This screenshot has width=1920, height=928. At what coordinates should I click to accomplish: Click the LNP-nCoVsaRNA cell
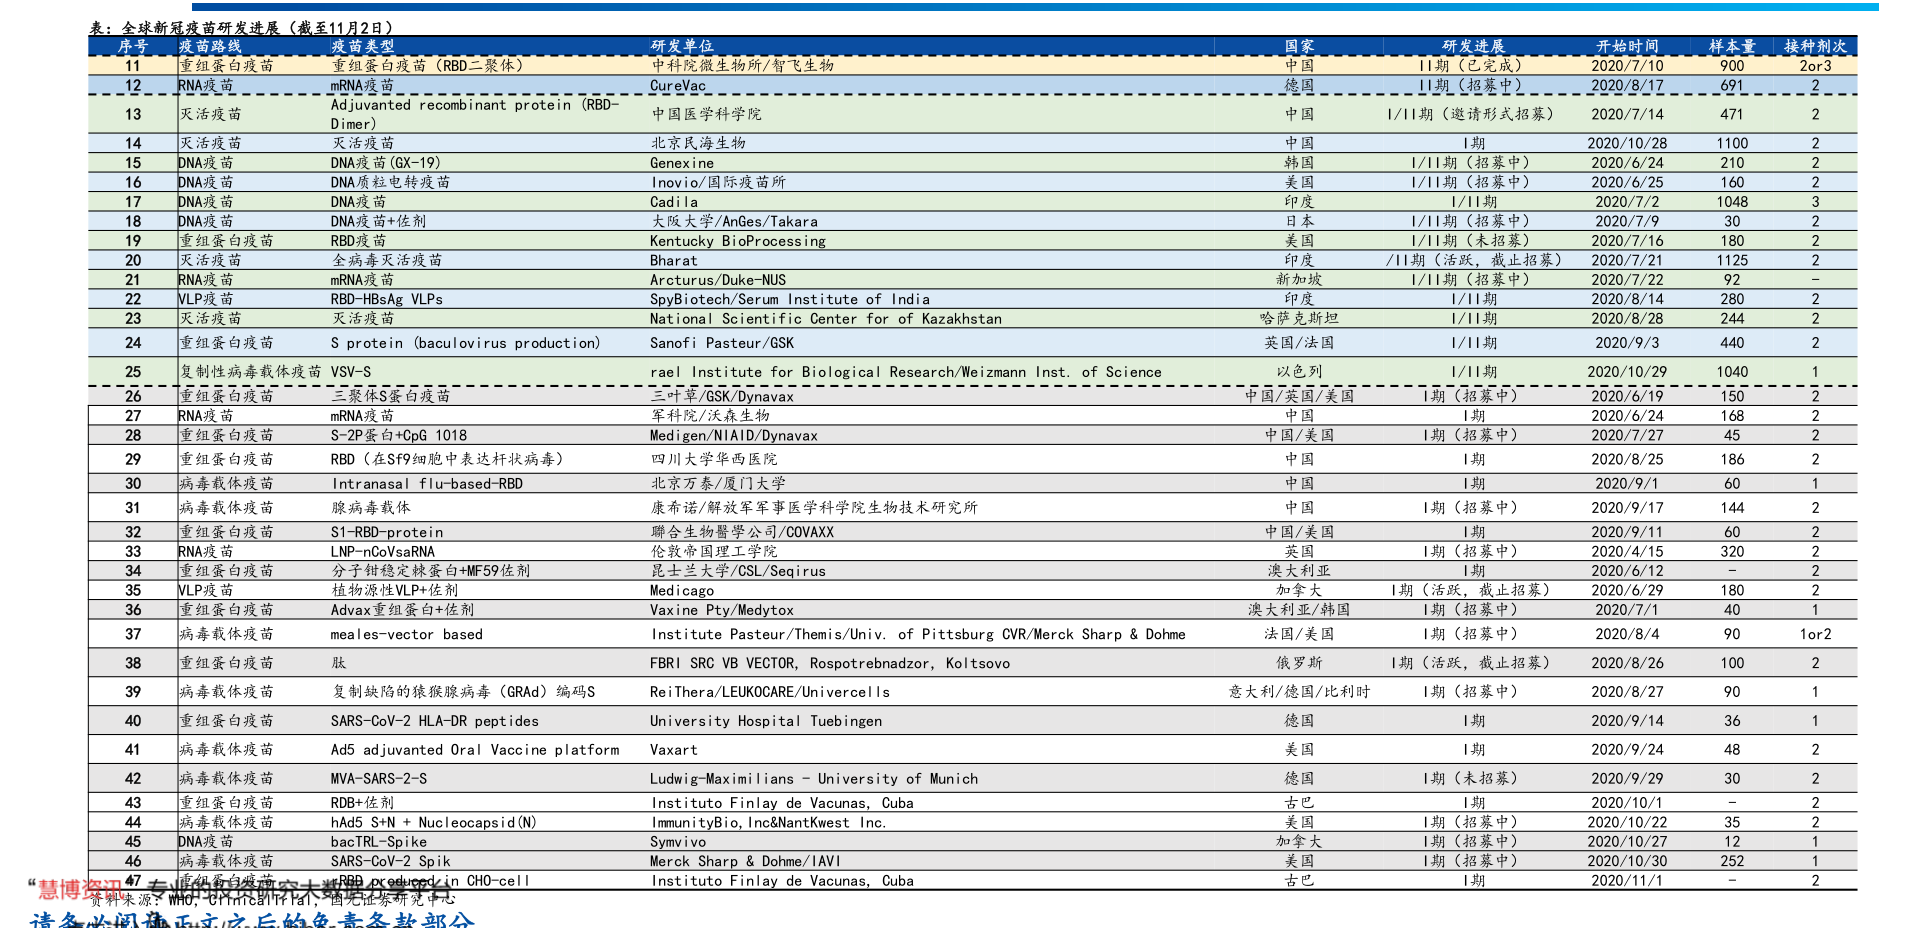click(383, 552)
